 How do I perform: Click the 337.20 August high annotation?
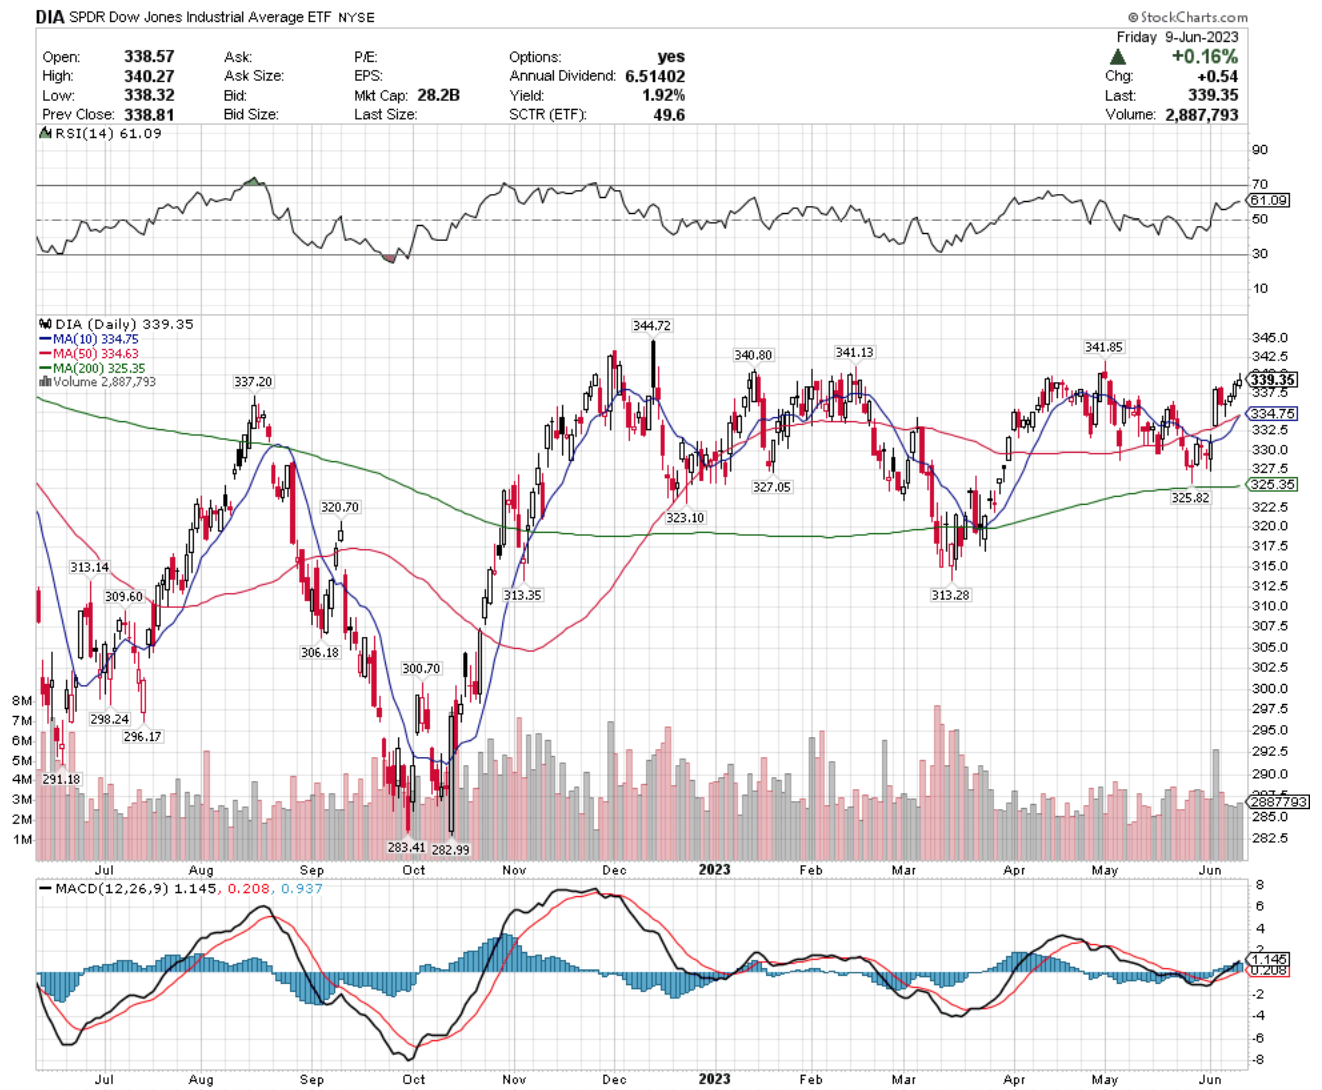tap(253, 382)
